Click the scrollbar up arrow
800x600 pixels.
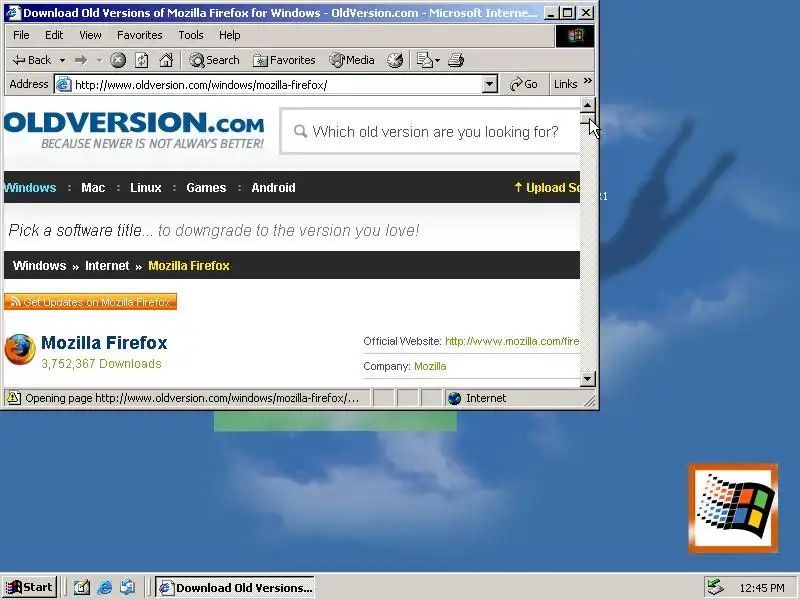pos(587,106)
